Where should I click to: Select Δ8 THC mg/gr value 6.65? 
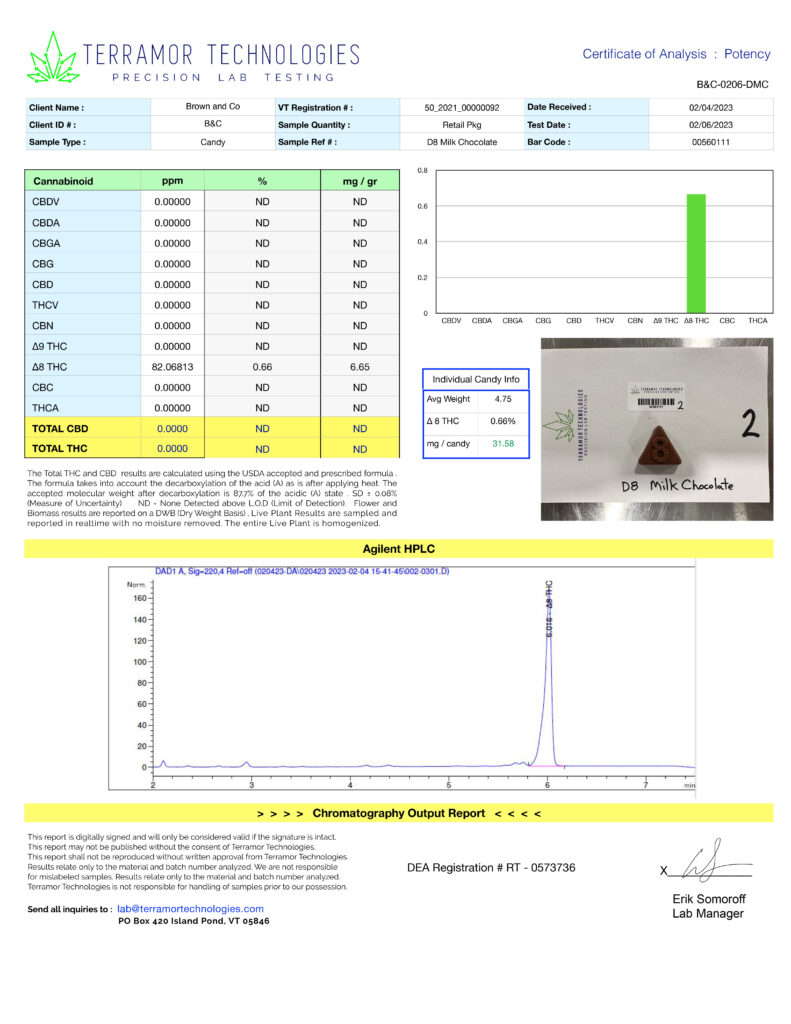360,367
